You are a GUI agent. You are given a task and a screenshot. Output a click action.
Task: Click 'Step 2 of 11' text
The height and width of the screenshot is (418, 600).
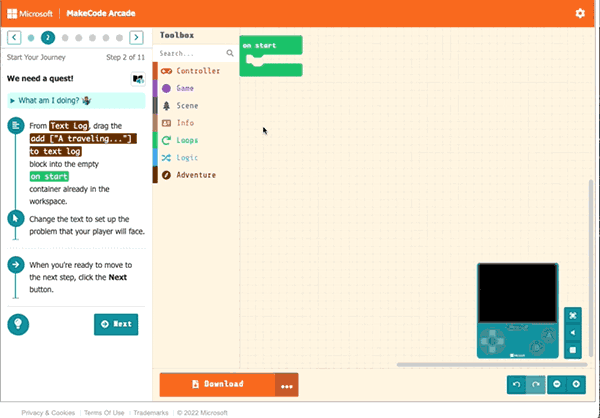tap(126, 57)
